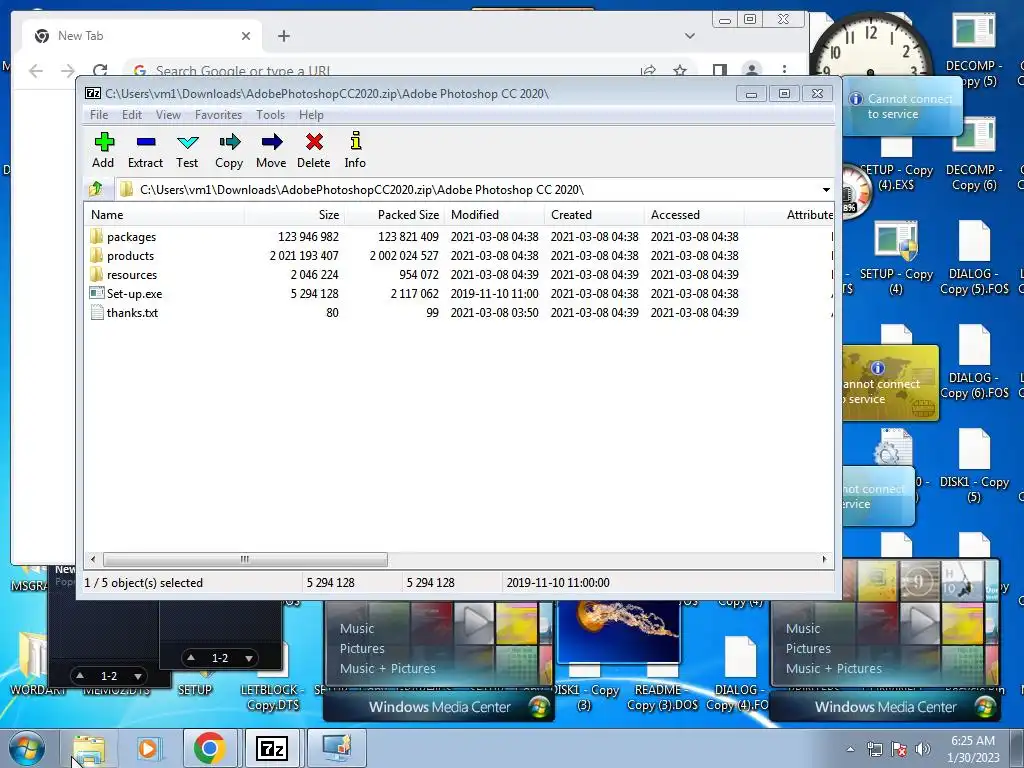Open Windows Explorer from the taskbar
The height and width of the screenshot is (768, 1024).
coord(89,748)
